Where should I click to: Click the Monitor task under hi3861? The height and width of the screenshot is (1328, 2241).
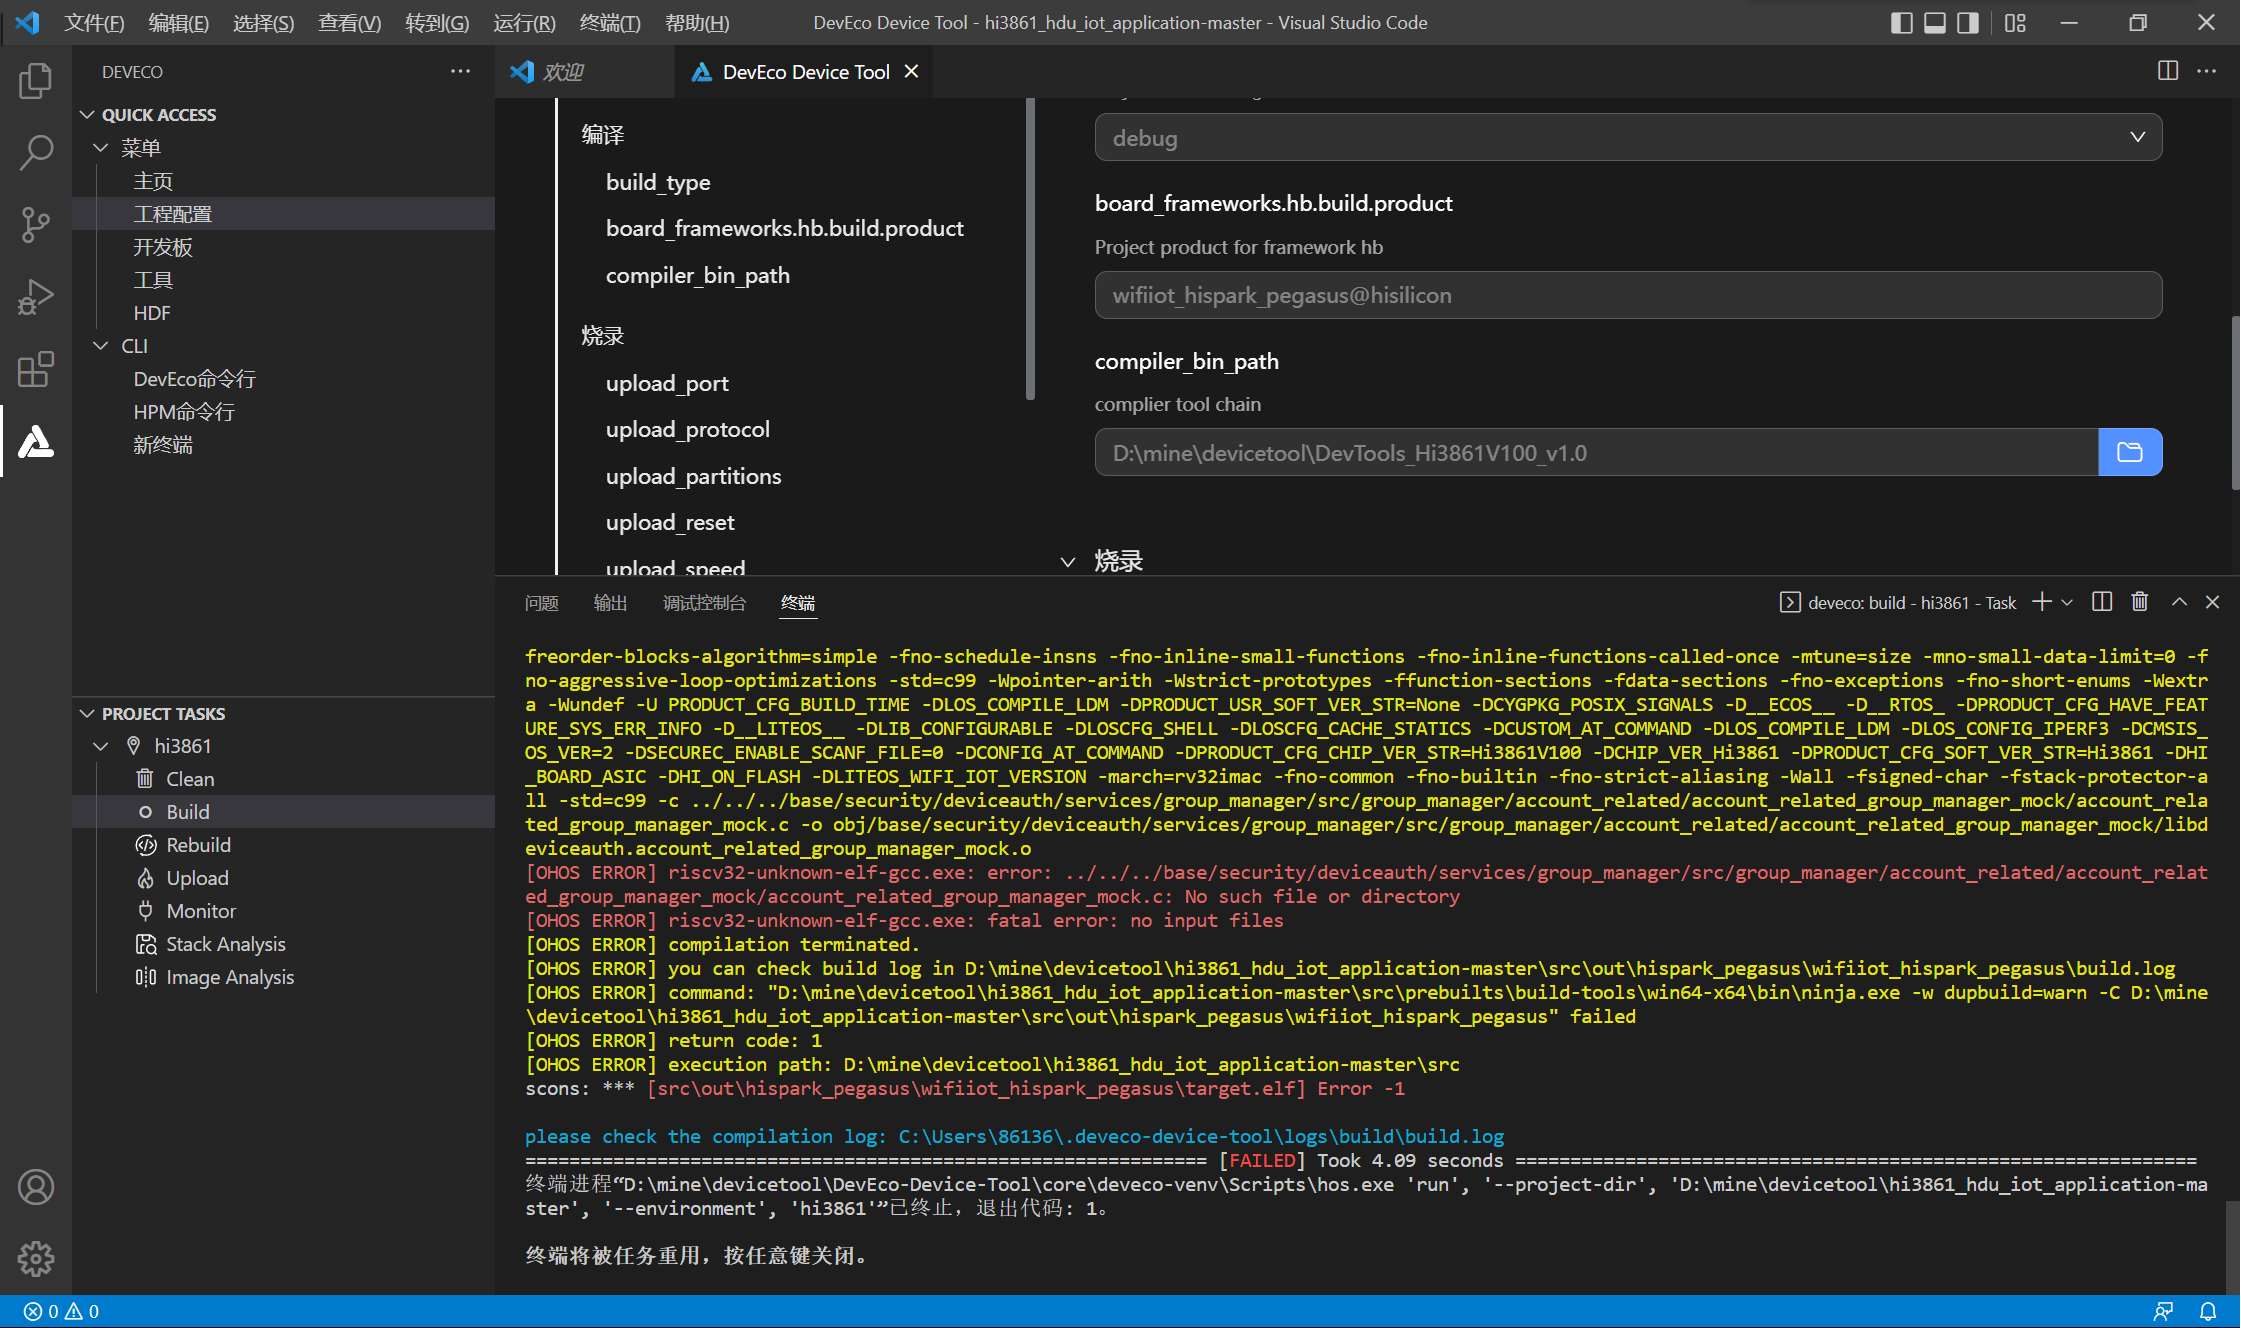pyautogui.click(x=201, y=911)
